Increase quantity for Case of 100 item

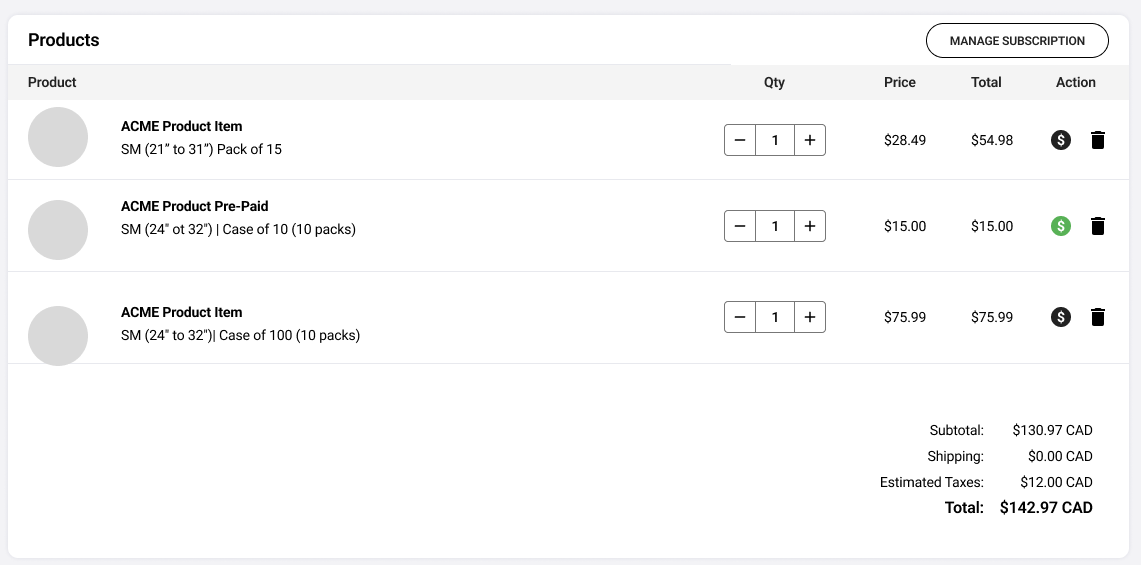809,317
